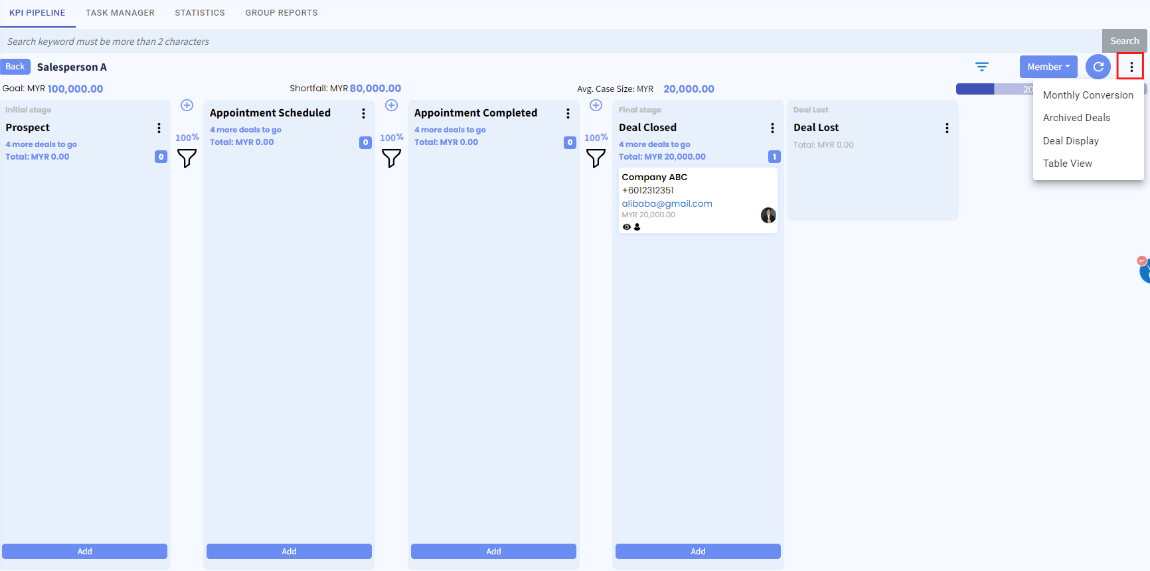Focus the search keyword input field

(x=550, y=42)
